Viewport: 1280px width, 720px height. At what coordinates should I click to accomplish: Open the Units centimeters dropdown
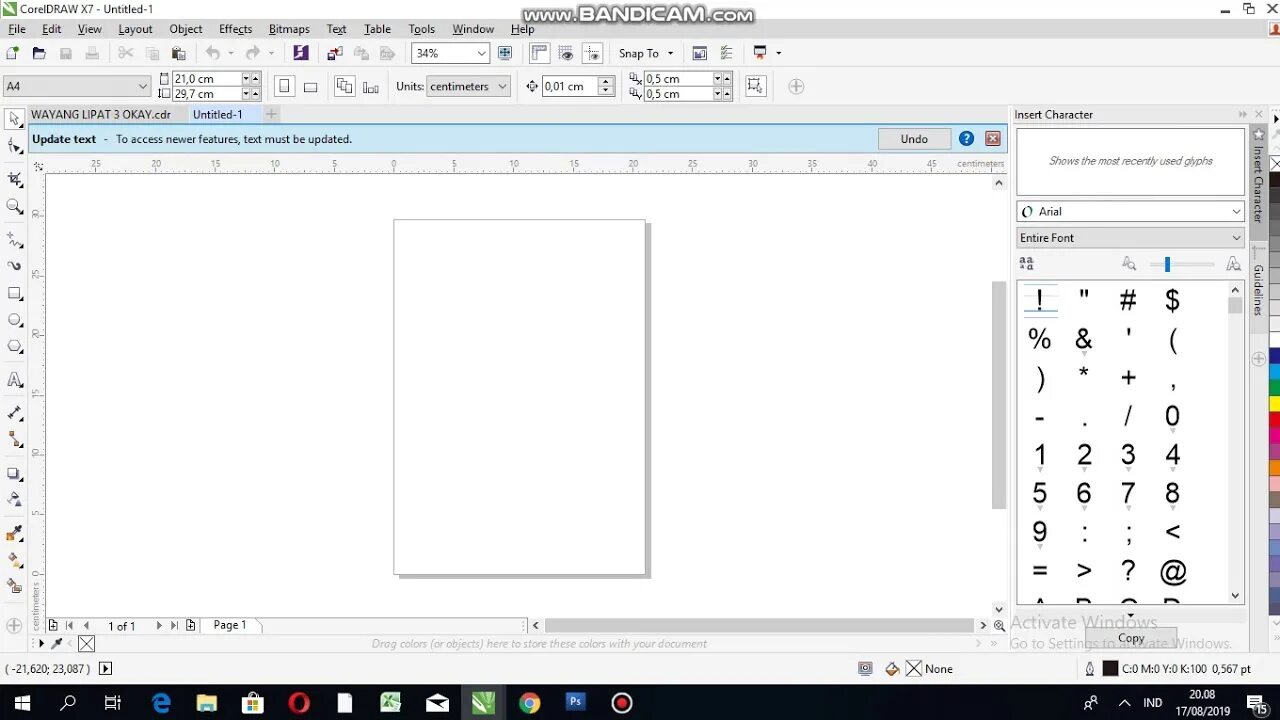pos(502,86)
